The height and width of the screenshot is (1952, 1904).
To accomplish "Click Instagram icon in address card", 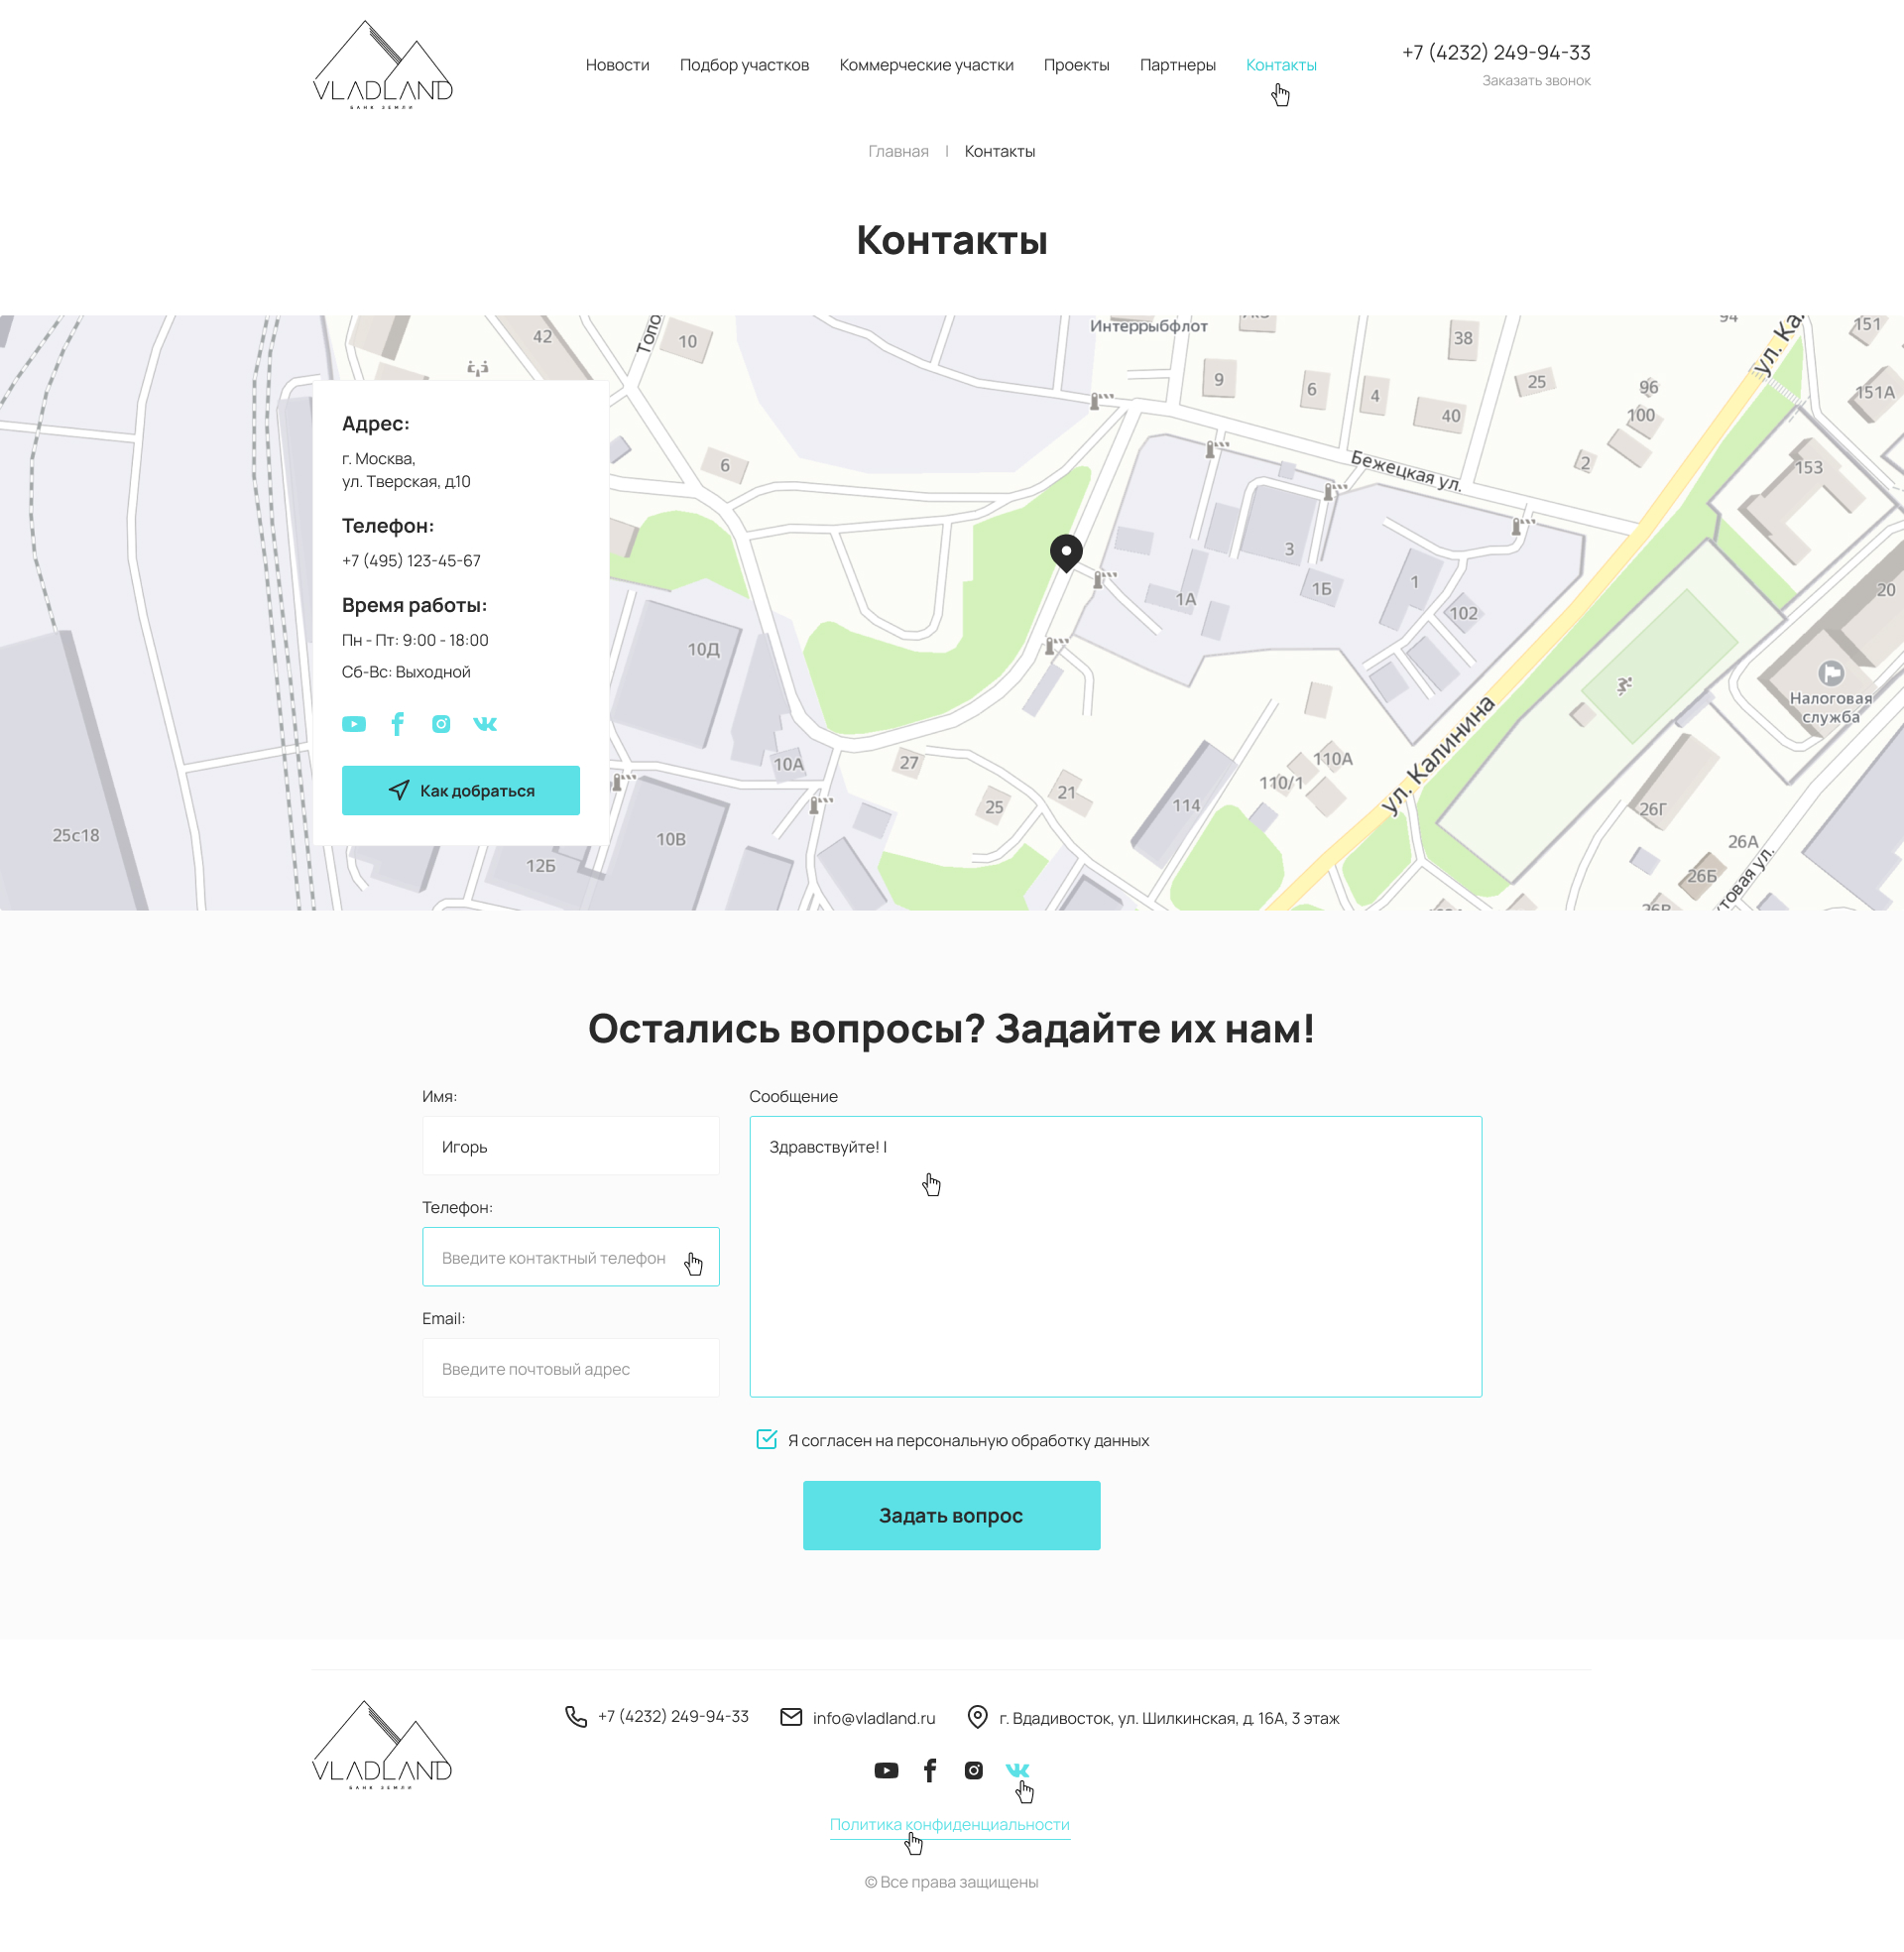I will (441, 724).
